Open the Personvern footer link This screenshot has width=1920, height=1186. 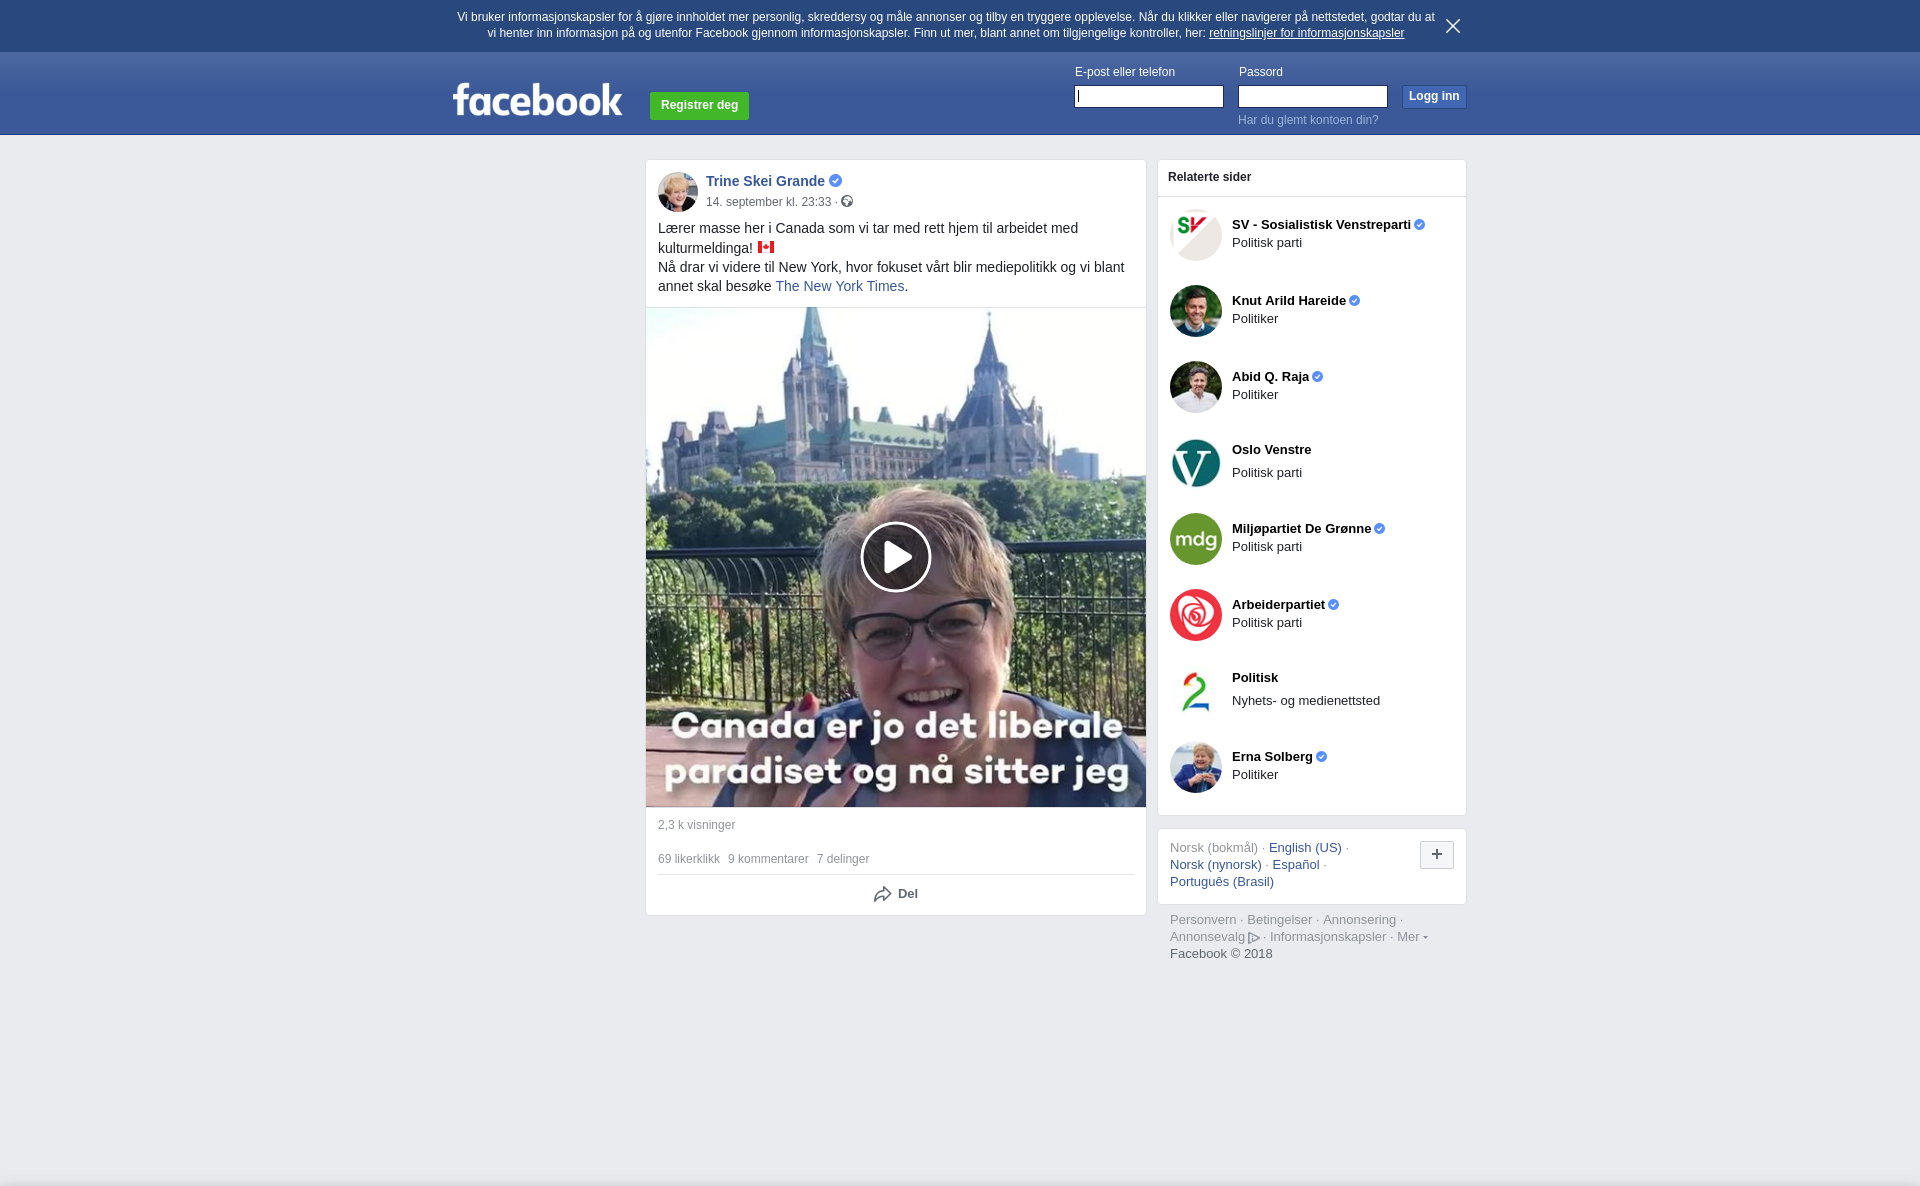click(1203, 920)
